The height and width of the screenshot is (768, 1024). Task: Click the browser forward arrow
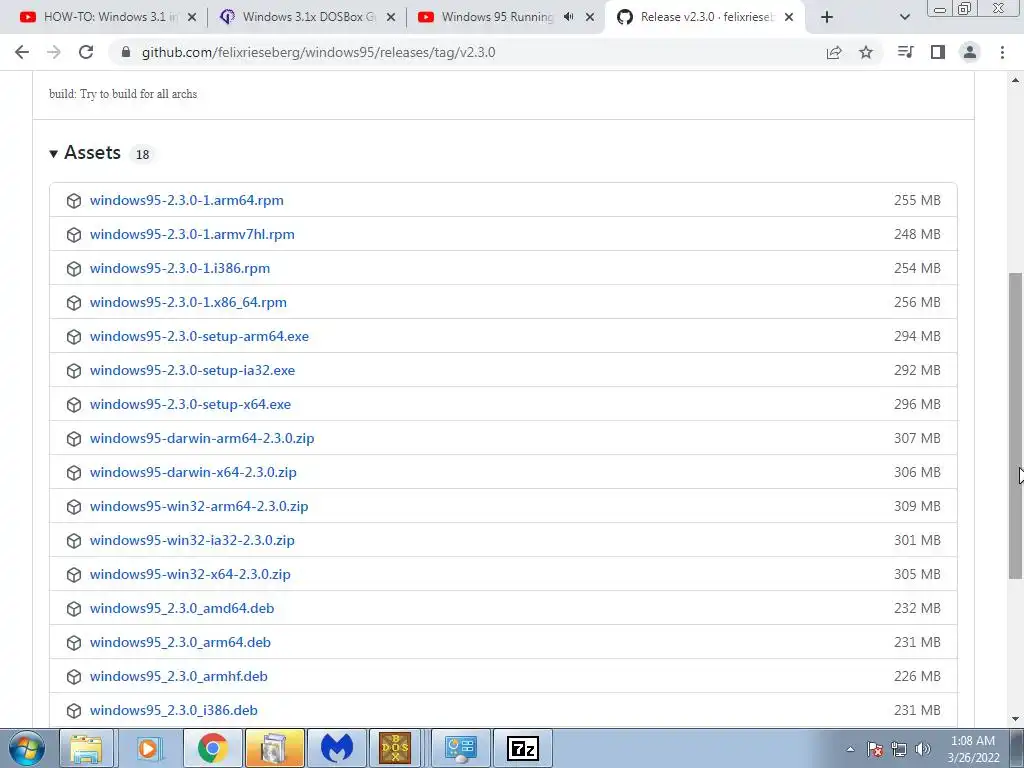pos(54,52)
